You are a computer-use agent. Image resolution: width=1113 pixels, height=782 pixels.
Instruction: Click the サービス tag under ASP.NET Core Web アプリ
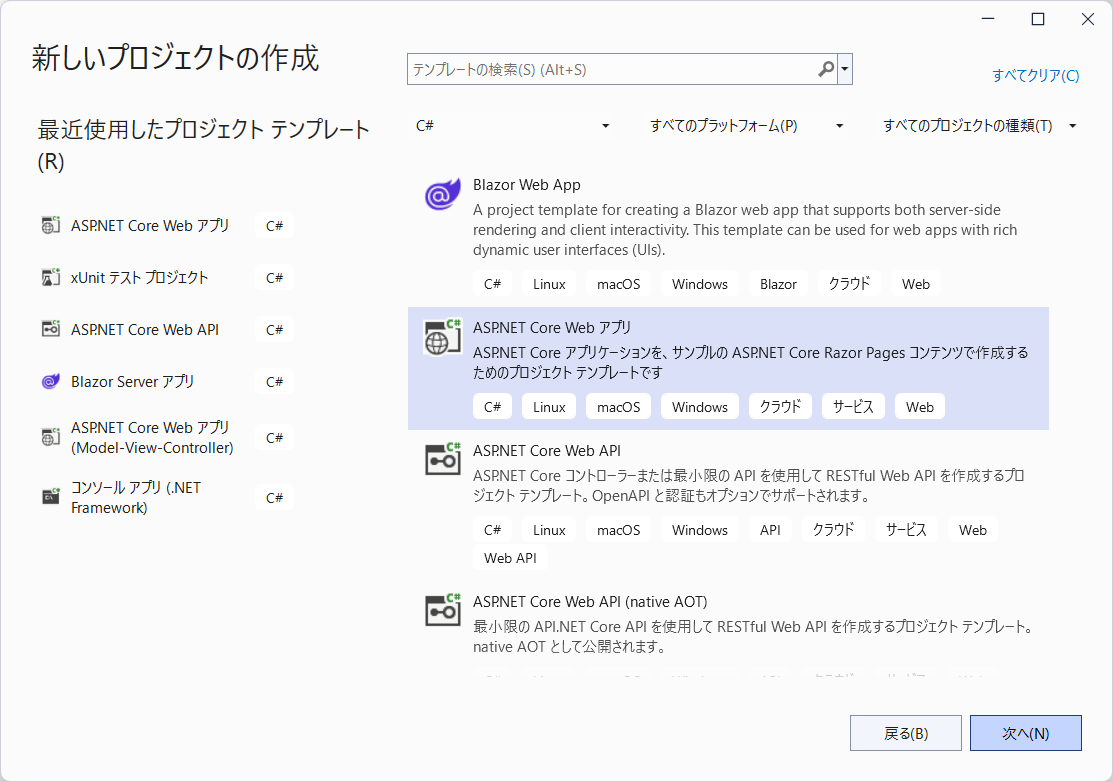tap(852, 407)
